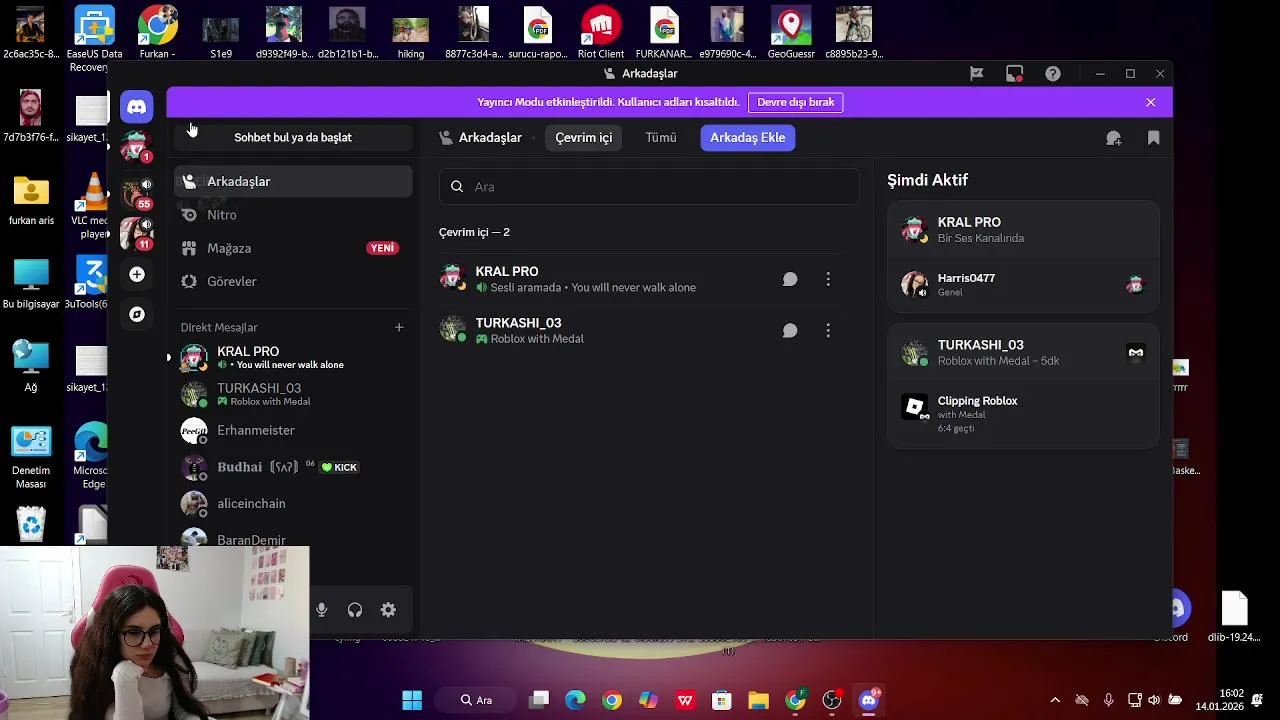Click Clipping Roblox activity text
1280x720 pixels.
977,401
